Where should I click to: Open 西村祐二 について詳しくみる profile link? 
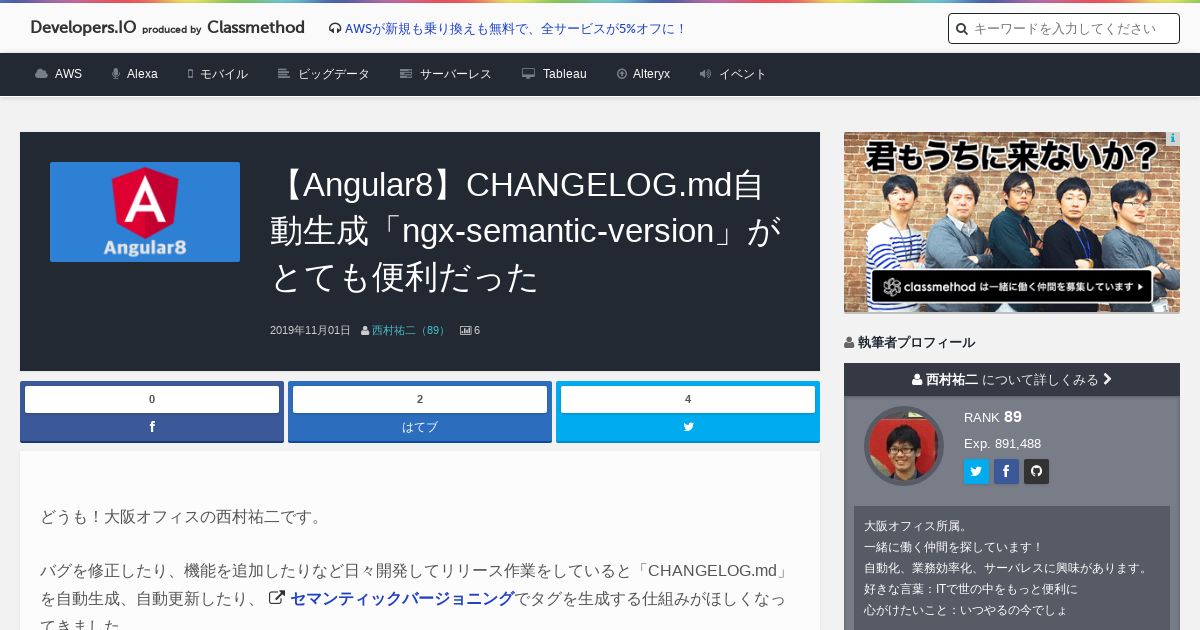point(1012,380)
